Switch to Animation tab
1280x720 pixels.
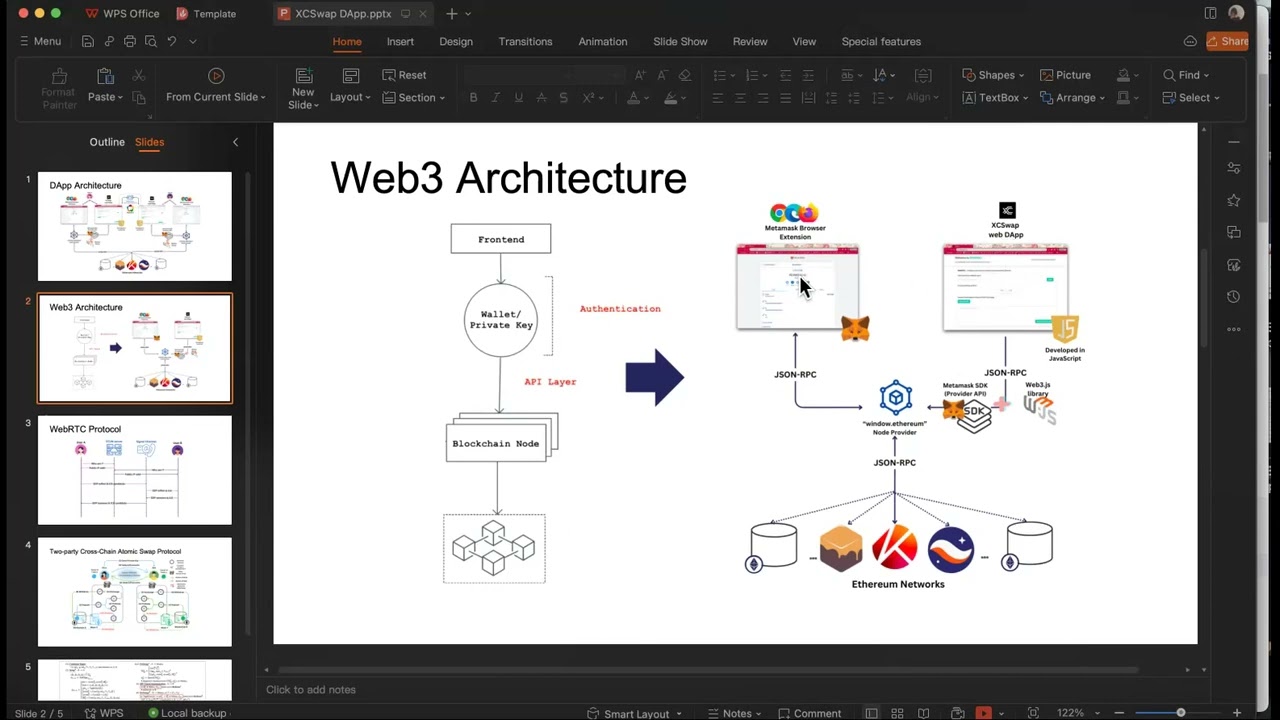pos(603,41)
